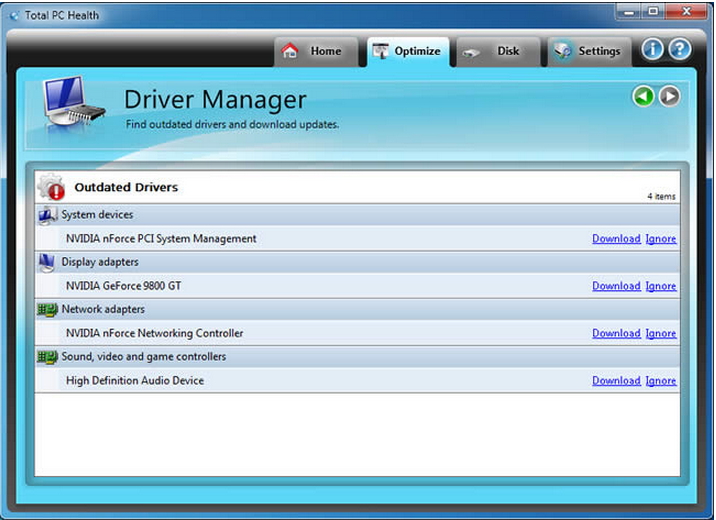Select NVIDIA nForce Networking Controller entry

click(358, 333)
